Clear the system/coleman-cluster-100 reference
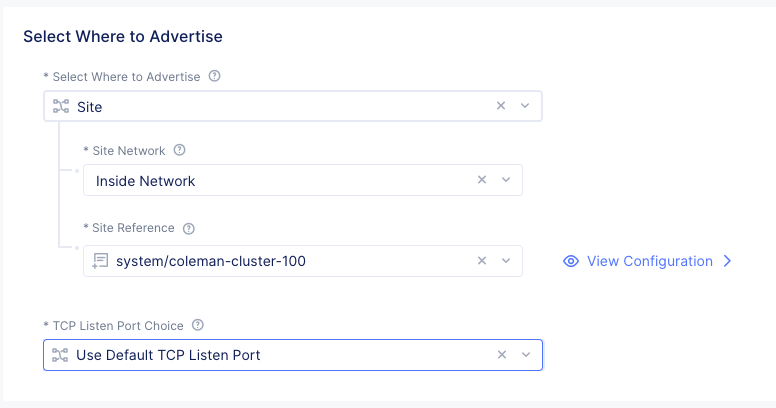 [481, 261]
